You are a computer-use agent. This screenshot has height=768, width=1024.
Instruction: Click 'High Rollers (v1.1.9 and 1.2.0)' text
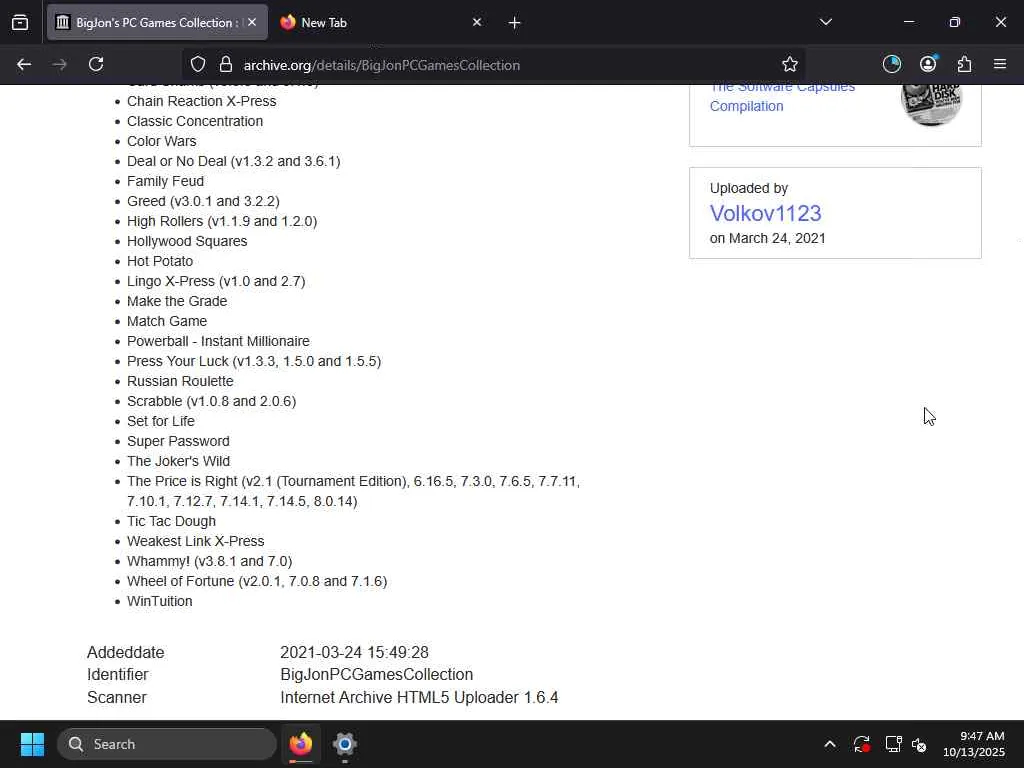222,221
